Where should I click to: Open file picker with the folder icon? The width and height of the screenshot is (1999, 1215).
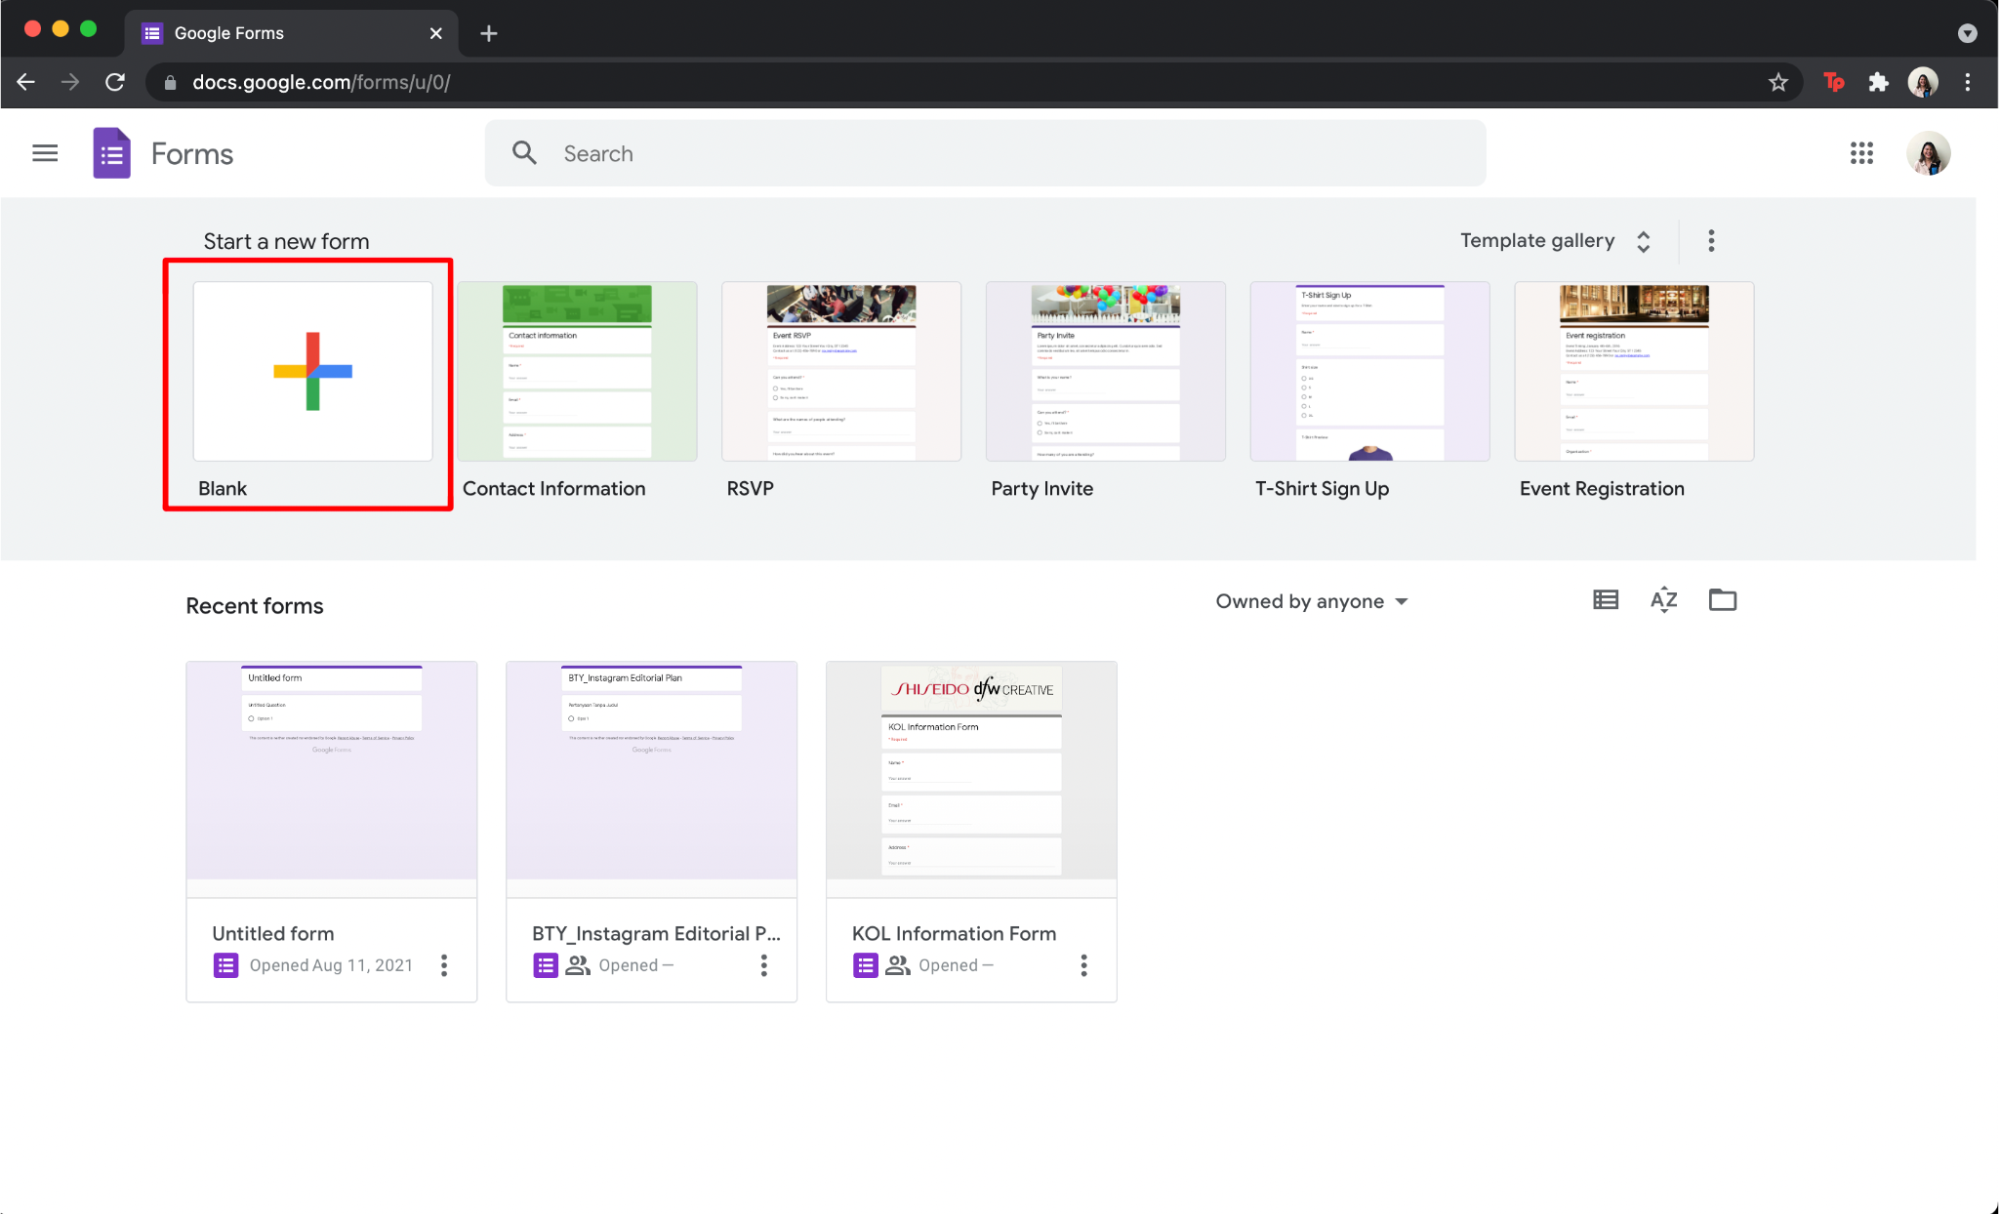(x=1722, y=600)
